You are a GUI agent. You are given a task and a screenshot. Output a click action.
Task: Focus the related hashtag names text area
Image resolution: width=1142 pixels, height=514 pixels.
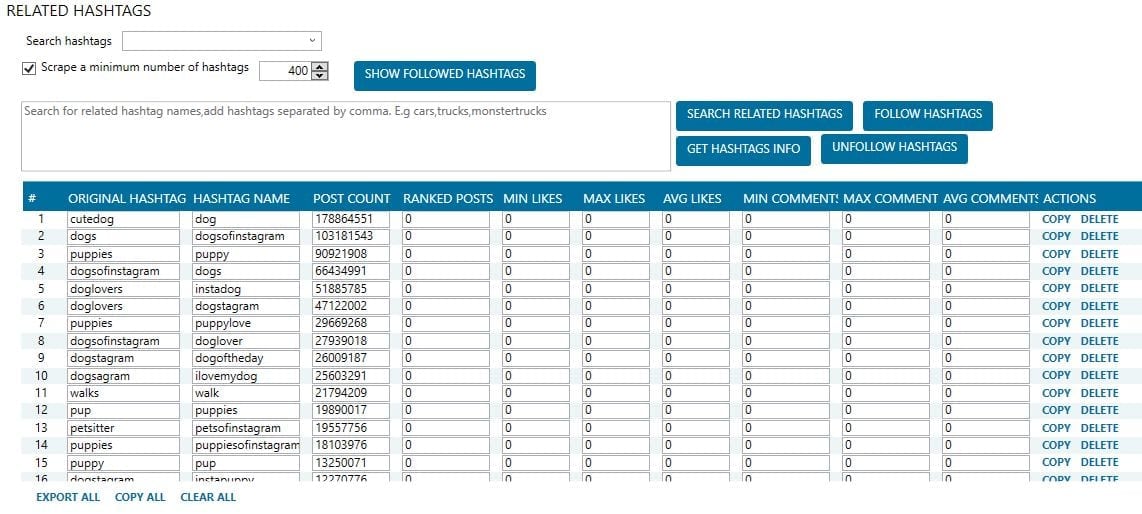pyautogui.click(x=346, y=136)
